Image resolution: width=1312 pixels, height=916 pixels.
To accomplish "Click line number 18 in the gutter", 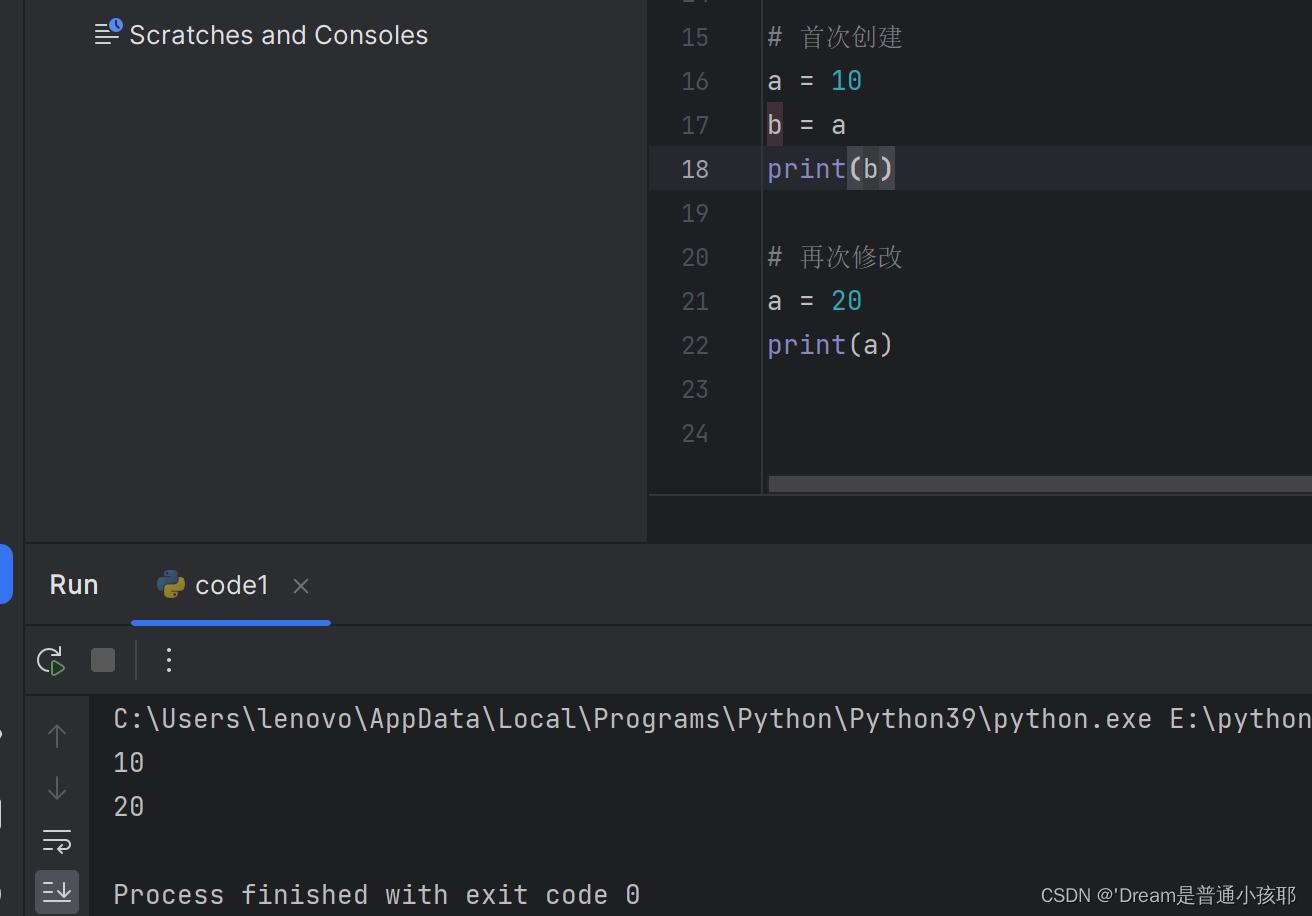I will tap(695, 169).
